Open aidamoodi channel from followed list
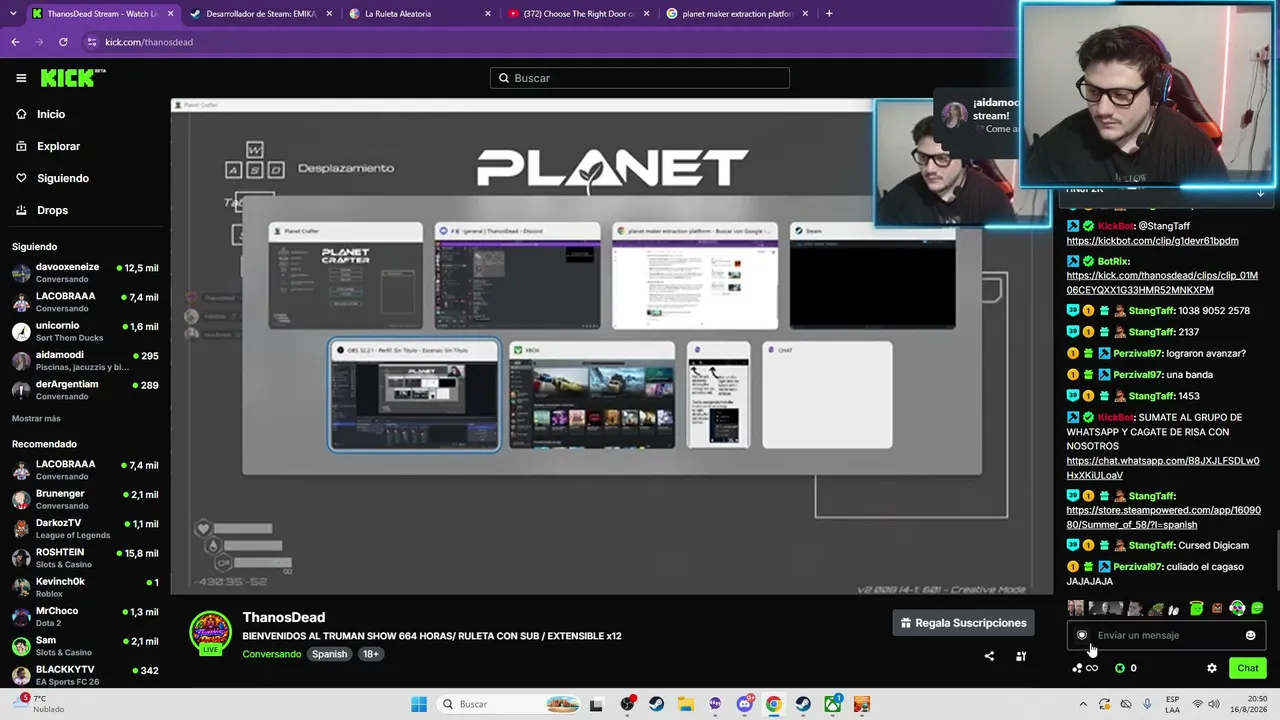 84,361
